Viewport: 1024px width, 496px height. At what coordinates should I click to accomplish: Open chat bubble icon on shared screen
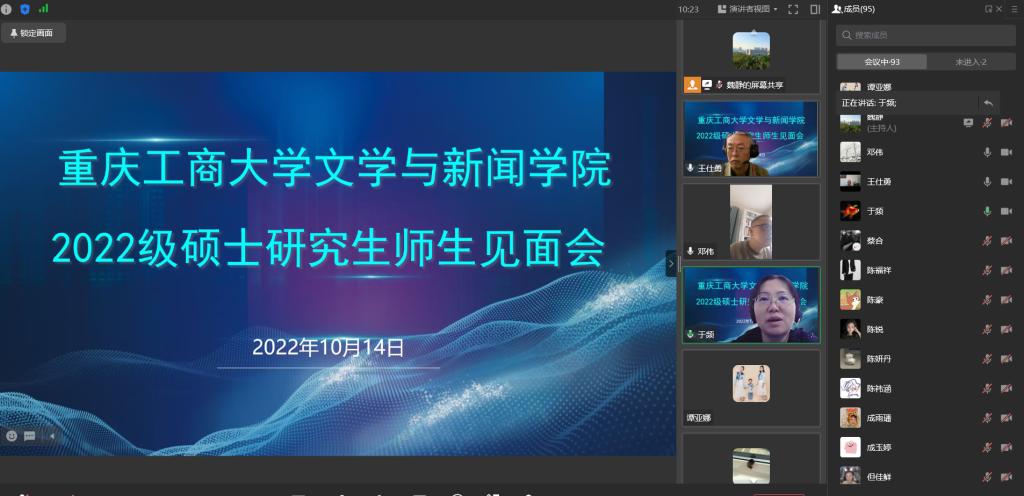coord(30,436)
